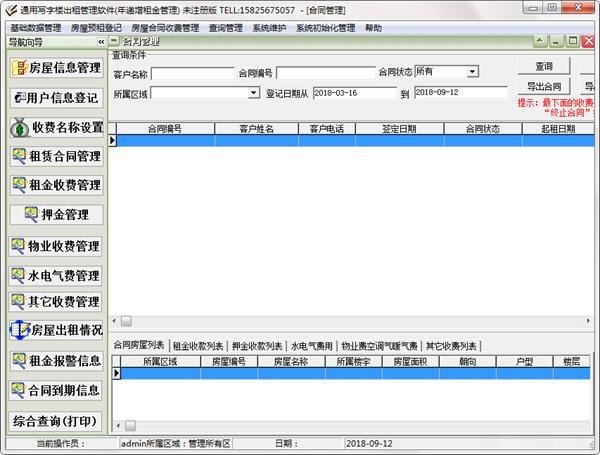Click the 收费名称设置 sidebar button
This screenshot has width=600, height=455.
coord(56,127)
